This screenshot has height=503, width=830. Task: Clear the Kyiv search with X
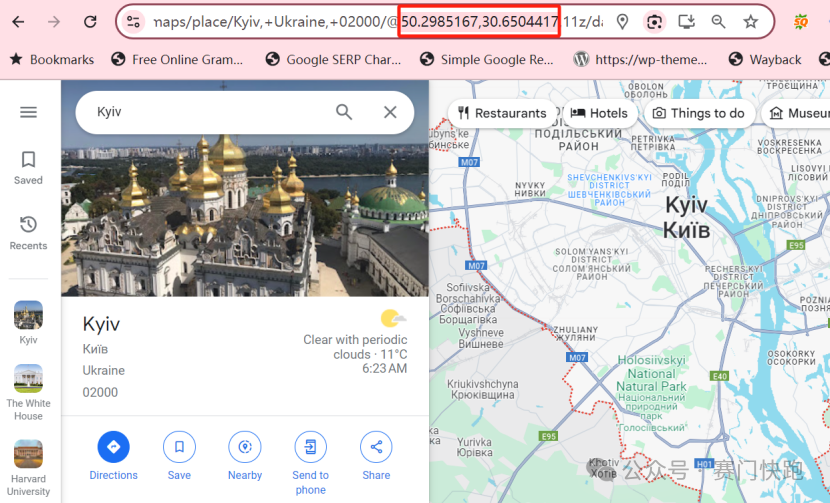390,112
